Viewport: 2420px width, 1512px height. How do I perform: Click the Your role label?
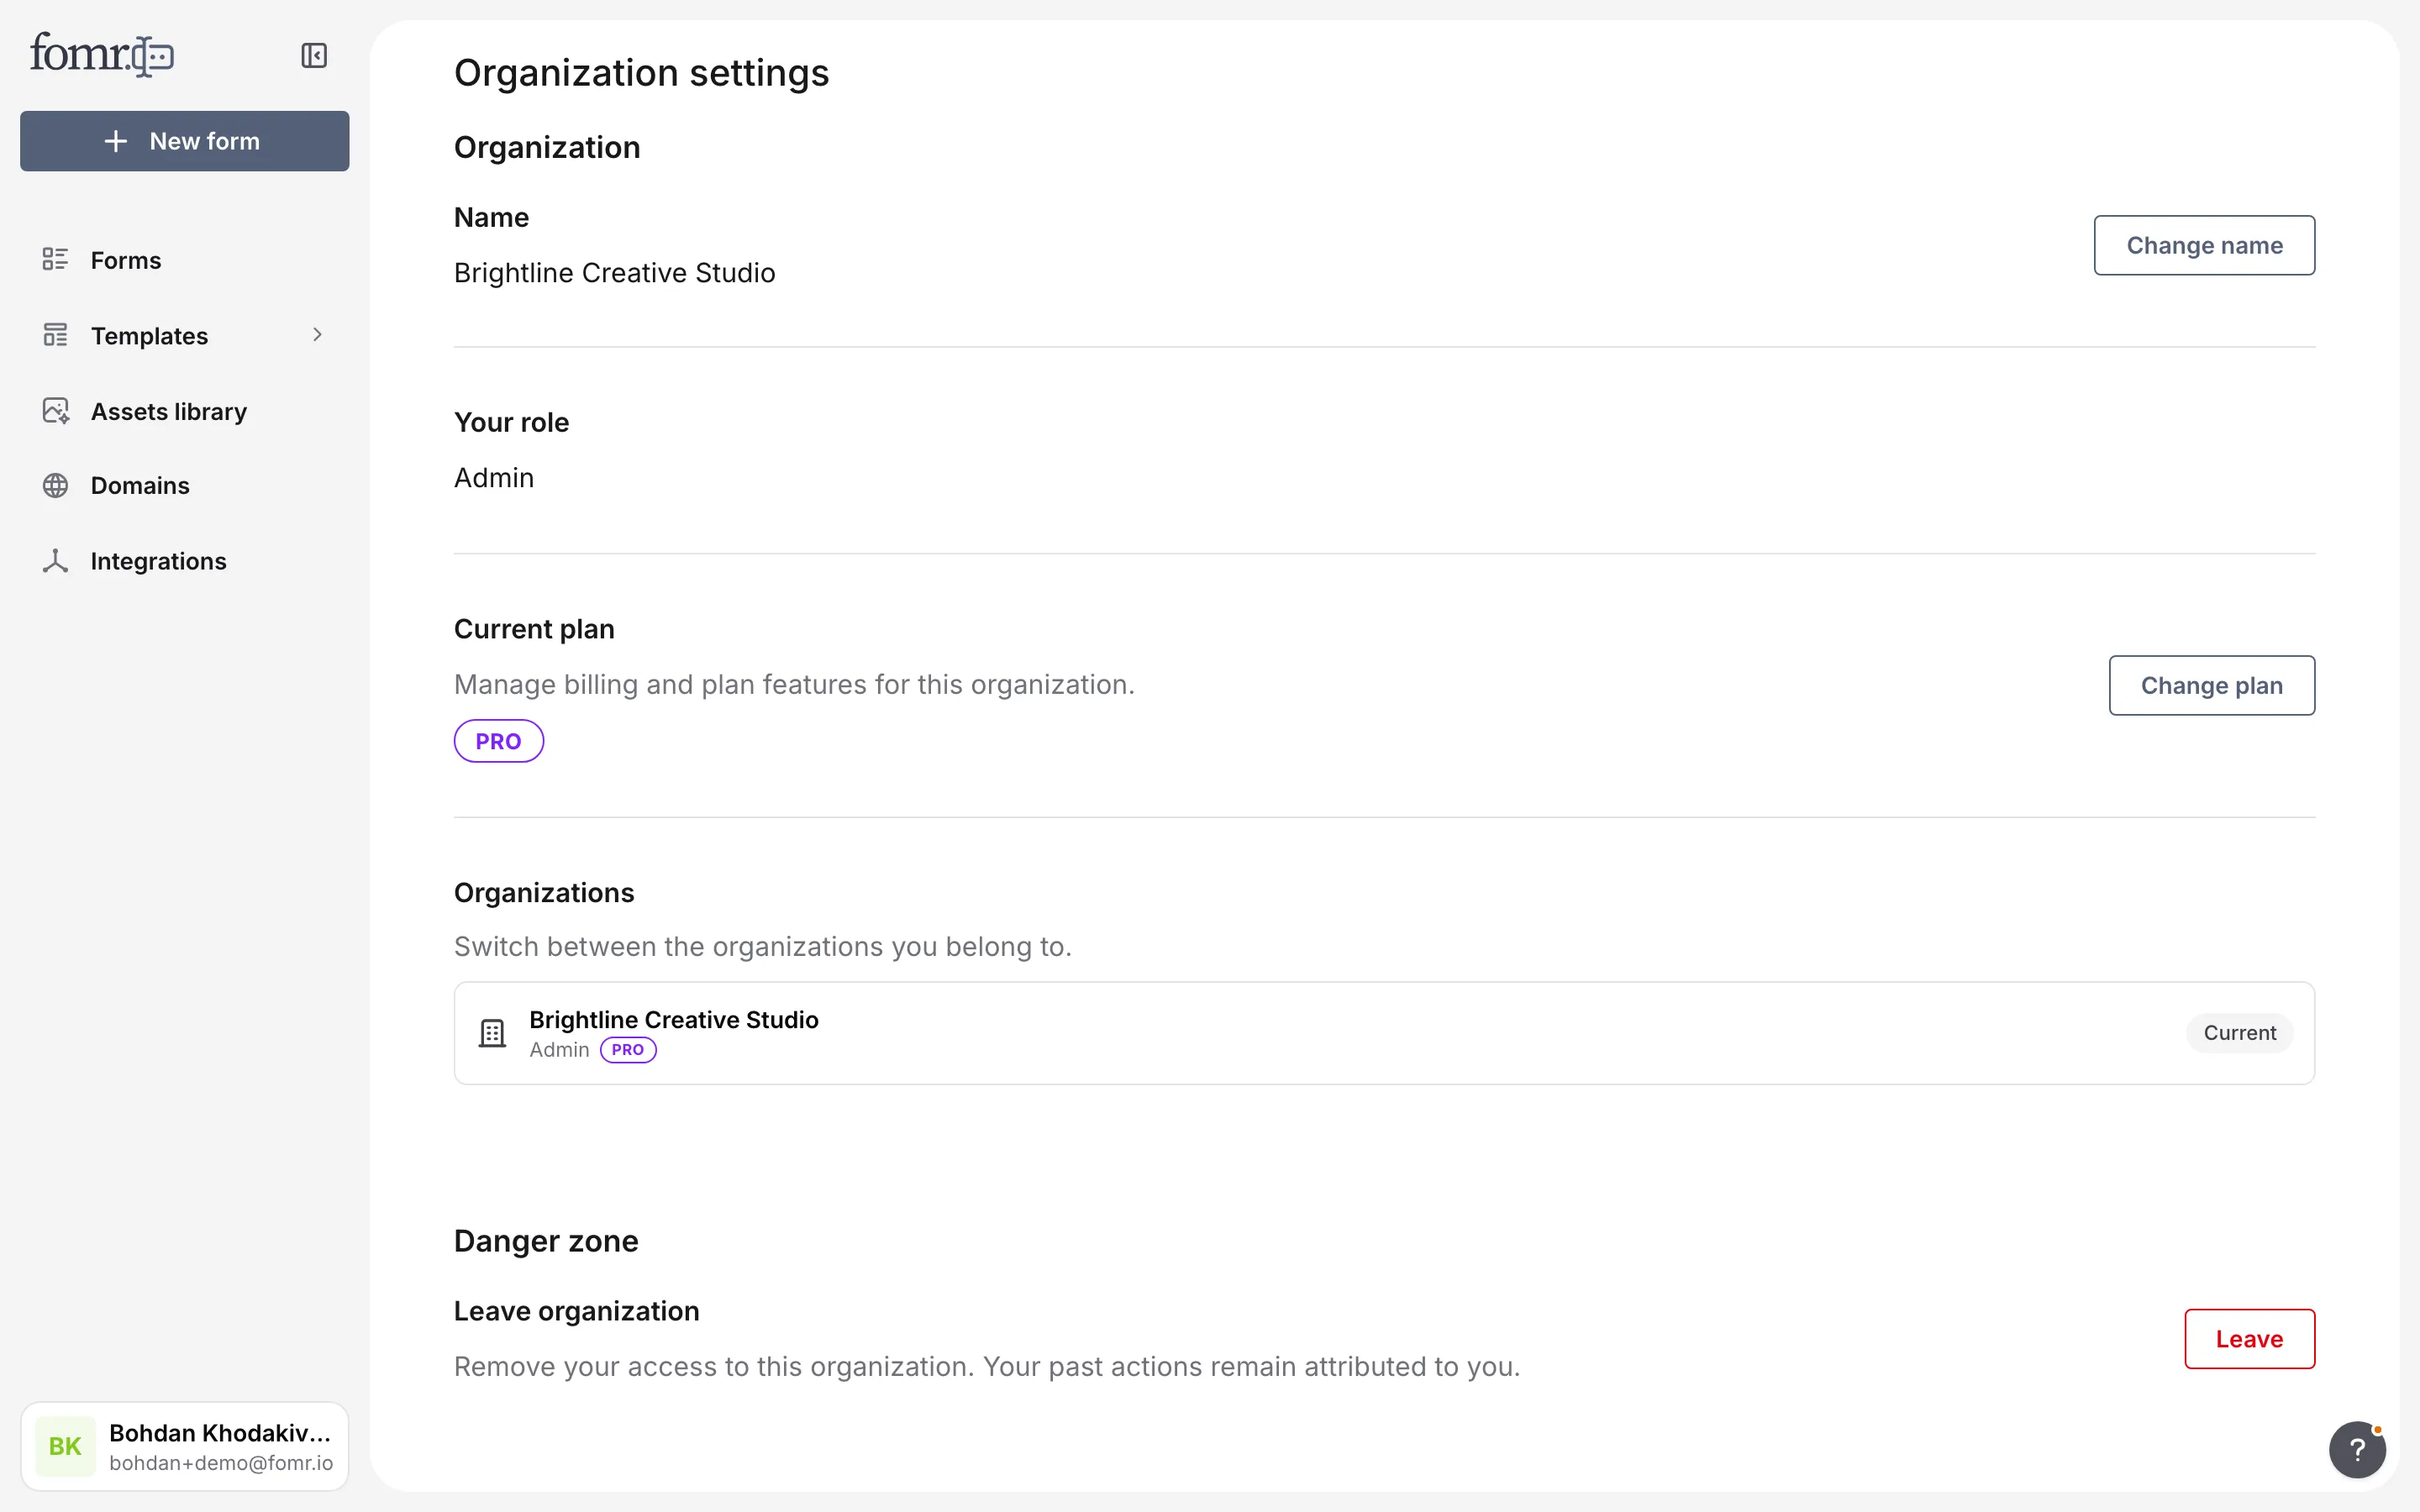click(511, 423)
